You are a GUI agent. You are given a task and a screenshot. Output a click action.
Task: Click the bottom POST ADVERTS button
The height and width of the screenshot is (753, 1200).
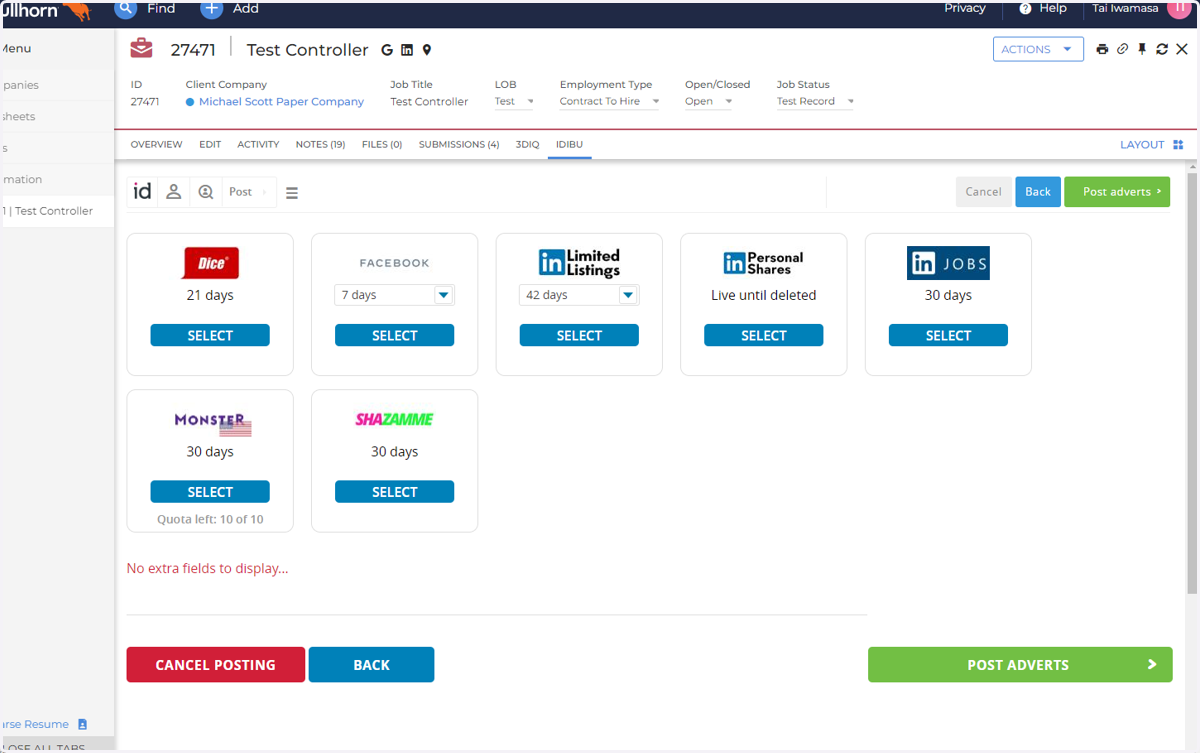click(1020, 665)
